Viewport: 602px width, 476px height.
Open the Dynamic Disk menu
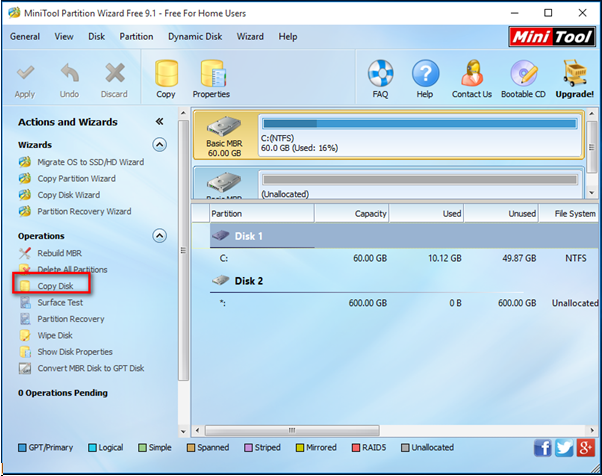(x=195, y=36)
